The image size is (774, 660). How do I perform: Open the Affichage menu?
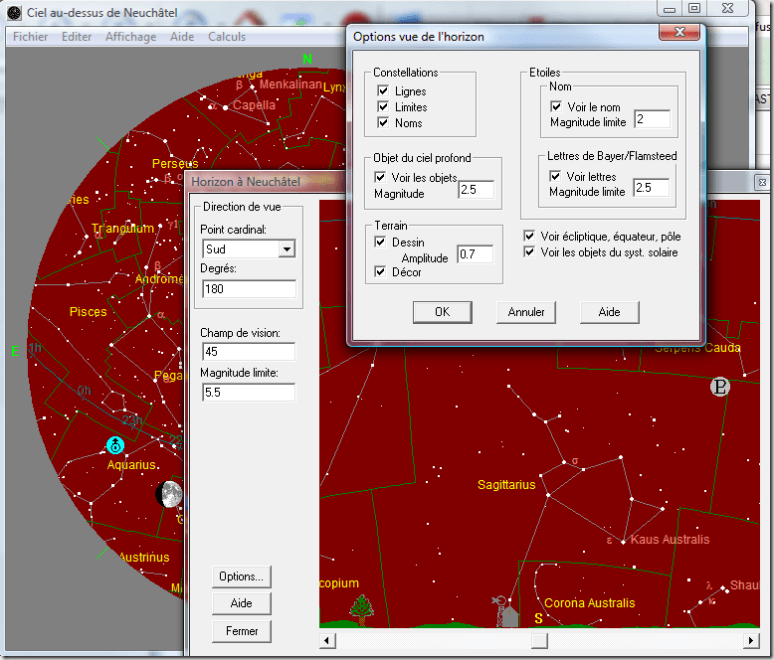pyautogui.click(x=130, y=37)
